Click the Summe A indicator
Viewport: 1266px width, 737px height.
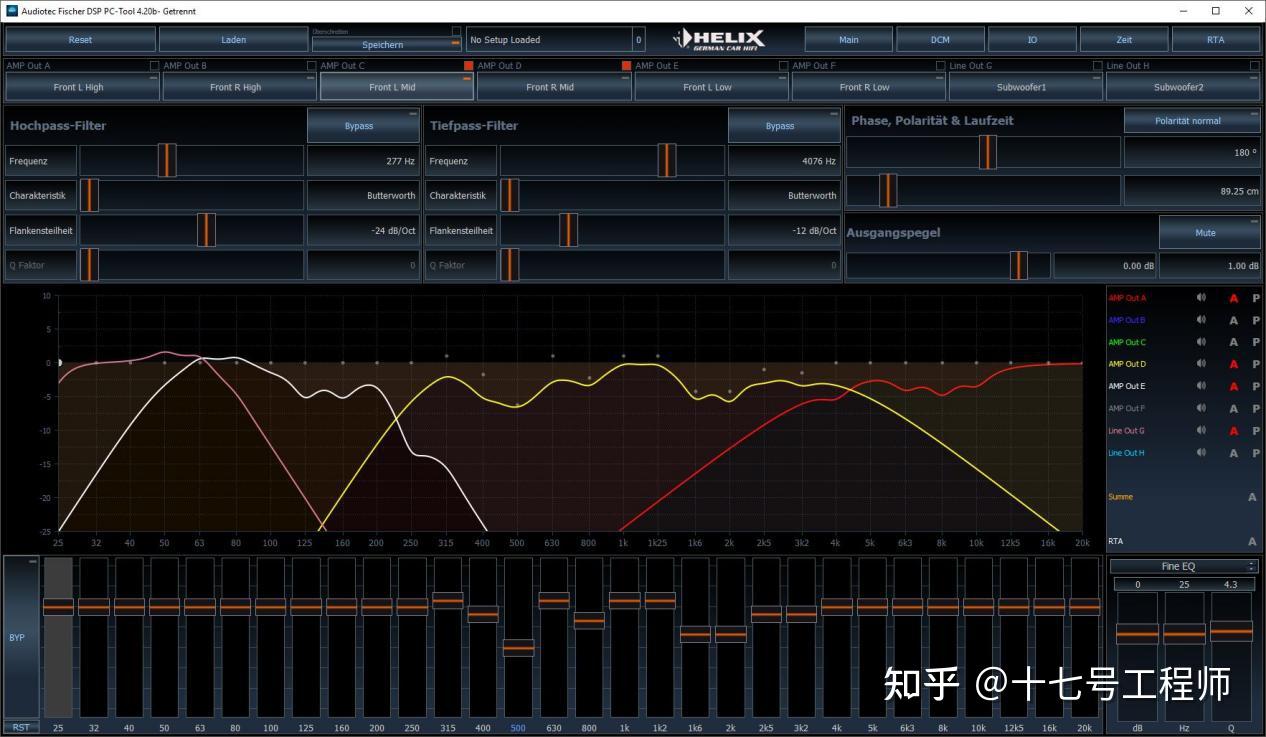coord(1252,496)
